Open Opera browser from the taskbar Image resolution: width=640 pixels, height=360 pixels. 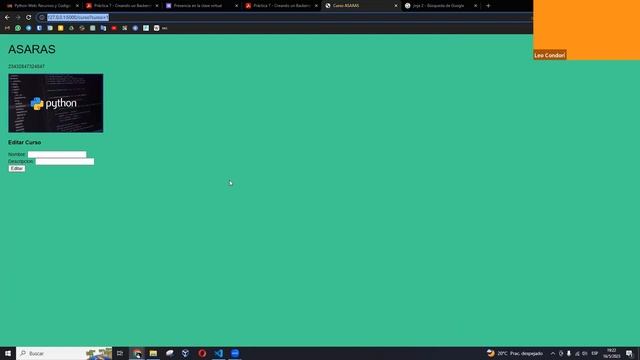click(x=202, y=353)
